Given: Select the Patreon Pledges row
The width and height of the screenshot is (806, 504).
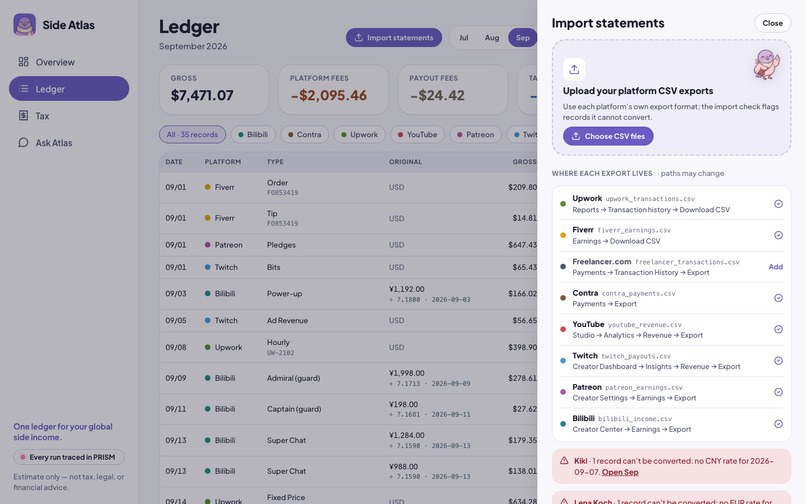Looking at the screenshot, I should (348, 245).
